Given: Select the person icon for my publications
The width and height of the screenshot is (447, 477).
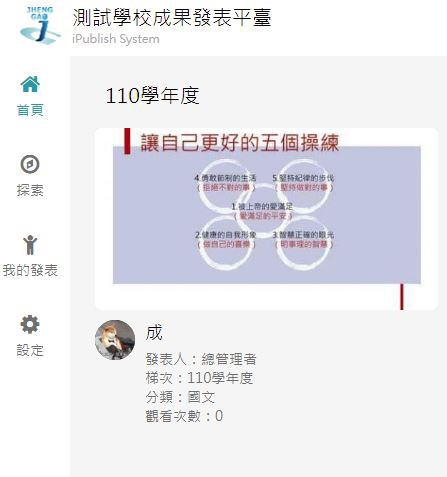Looking at the screenshot, I should tap(30, 245).
